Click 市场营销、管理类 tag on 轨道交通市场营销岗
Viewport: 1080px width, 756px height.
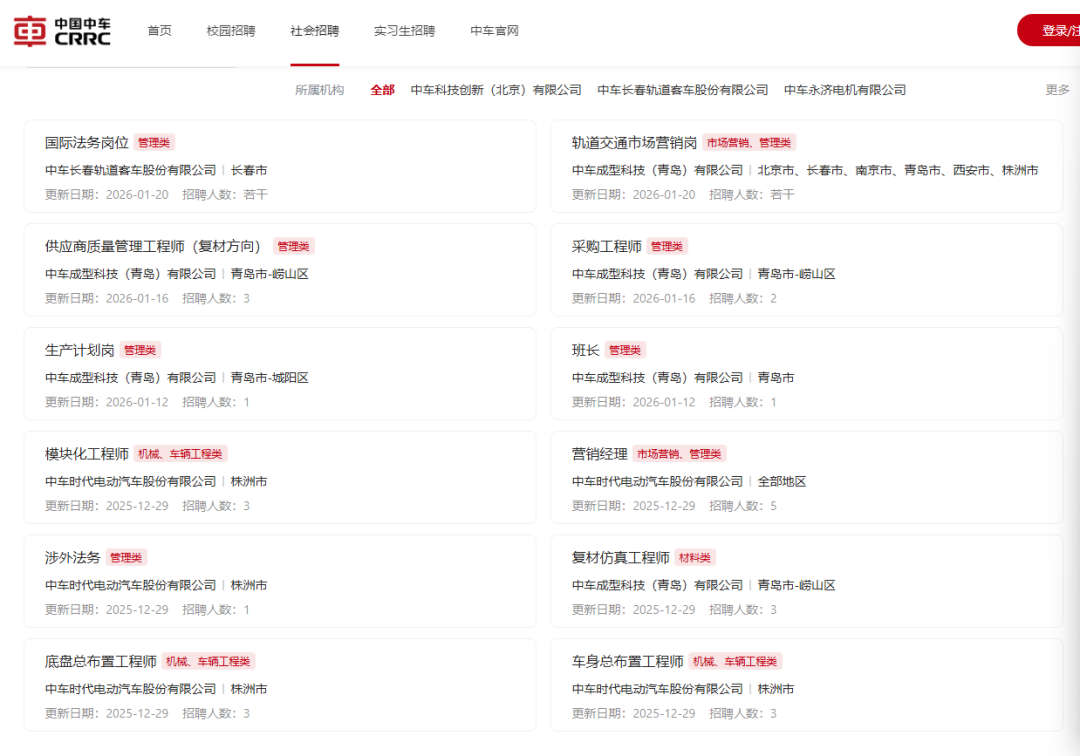pyautogui.click(x=749, y=143)
